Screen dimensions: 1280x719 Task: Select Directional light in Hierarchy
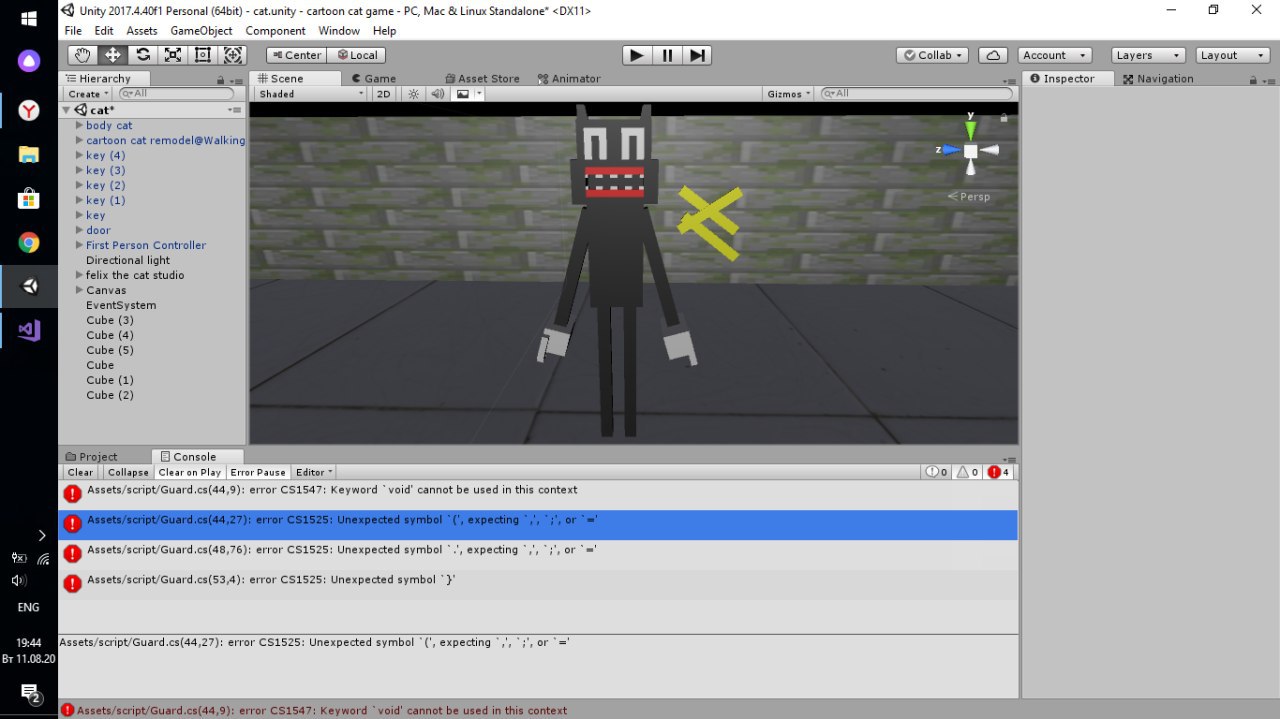(128, 260)
